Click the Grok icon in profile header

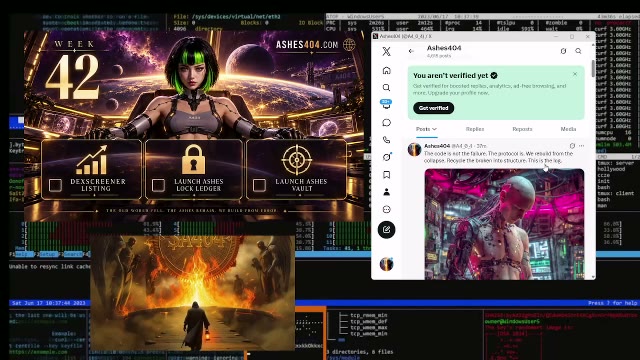tap(563, 51)
